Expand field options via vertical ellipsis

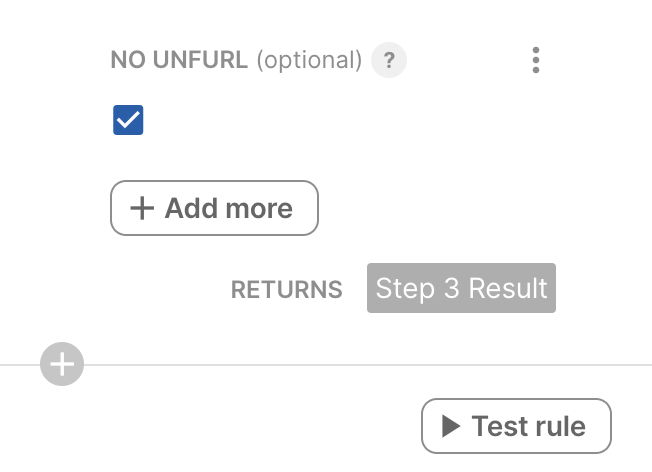tap(536, 60)
